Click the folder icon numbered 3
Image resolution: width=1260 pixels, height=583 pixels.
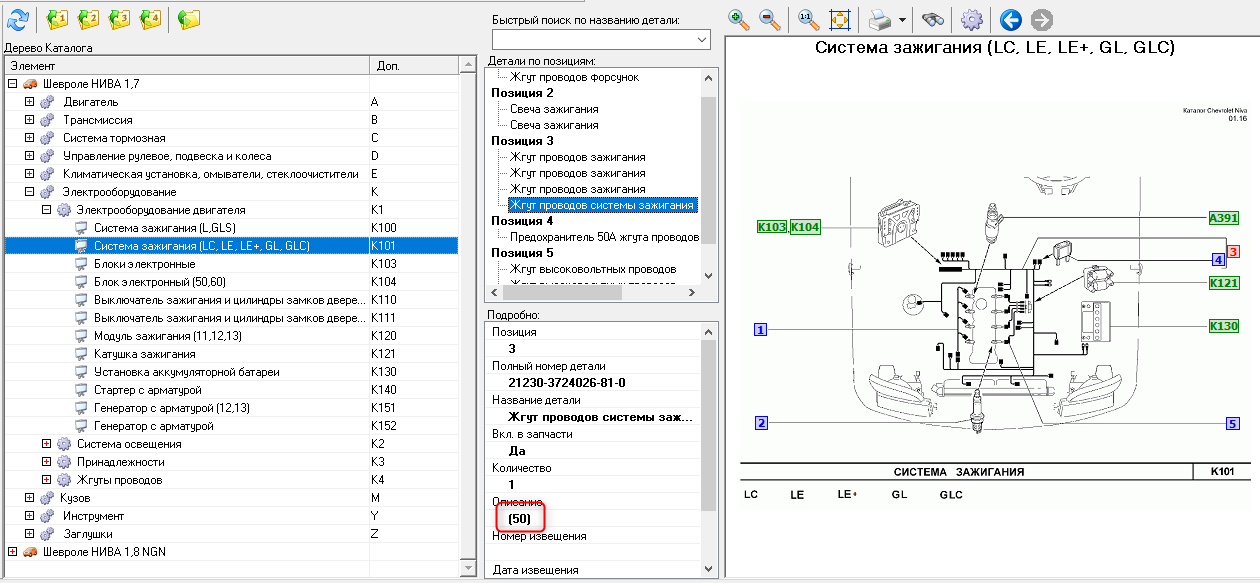click(x=119, y=18)
